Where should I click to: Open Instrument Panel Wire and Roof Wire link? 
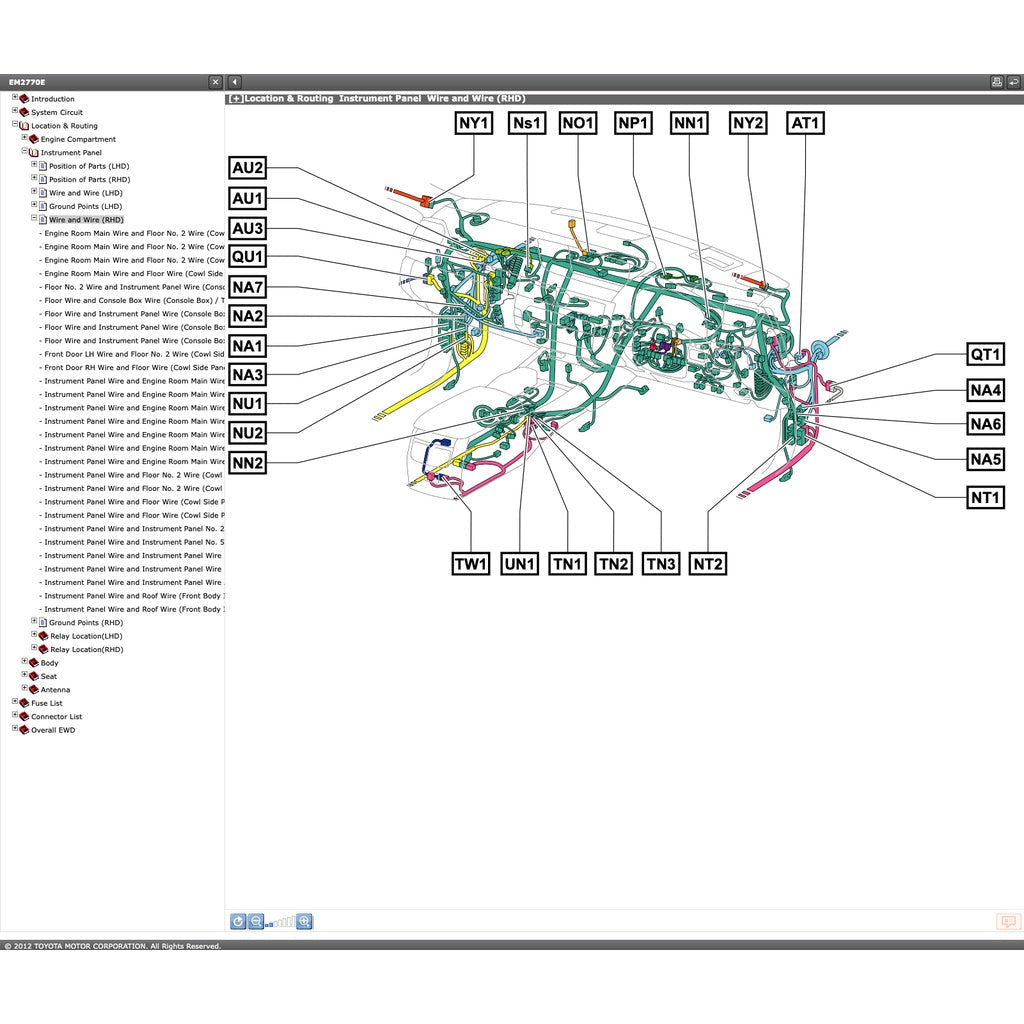133,596
